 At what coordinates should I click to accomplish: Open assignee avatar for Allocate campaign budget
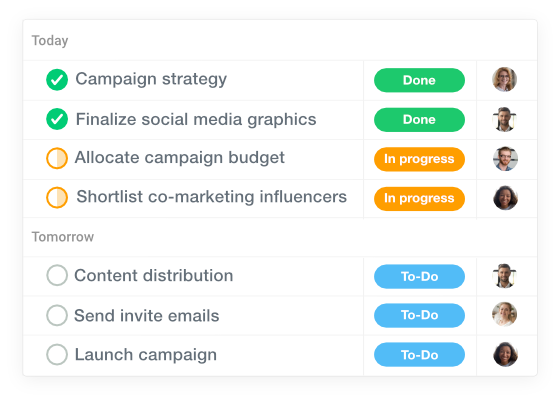(505, 159)
